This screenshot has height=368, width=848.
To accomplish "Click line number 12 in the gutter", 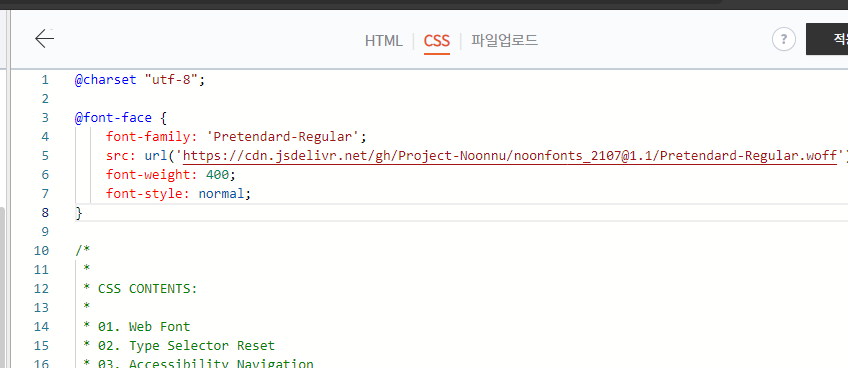I will tap(41, 288).
